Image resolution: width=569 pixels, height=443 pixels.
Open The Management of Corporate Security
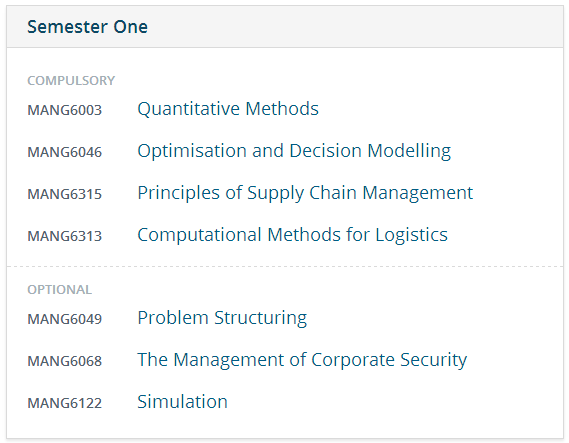(302, 360)
